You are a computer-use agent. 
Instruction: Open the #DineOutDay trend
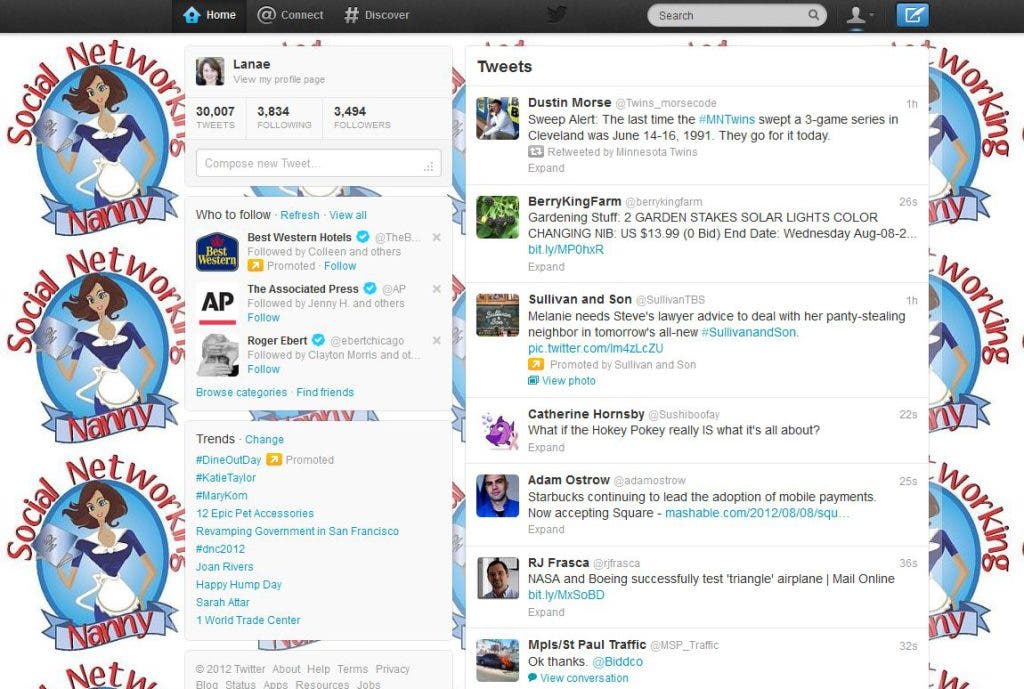[228, 460]
